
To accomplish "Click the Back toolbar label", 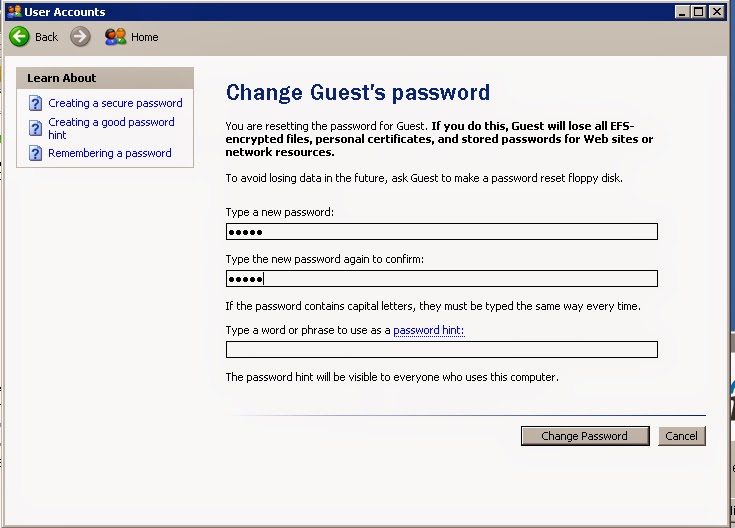I will (47, 37).
